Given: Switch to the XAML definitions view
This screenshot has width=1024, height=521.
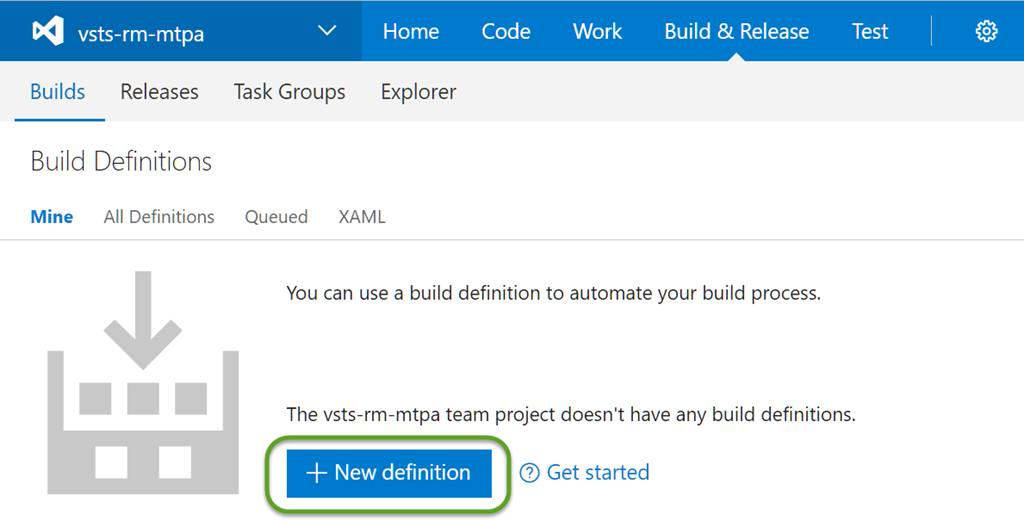Looking at the screenshot, I should (x=362, y=217).
